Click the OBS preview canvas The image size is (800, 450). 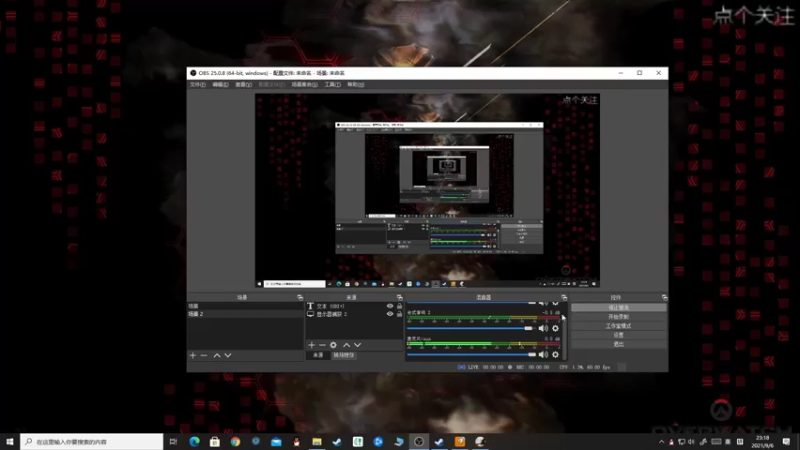tap(427, 190)
